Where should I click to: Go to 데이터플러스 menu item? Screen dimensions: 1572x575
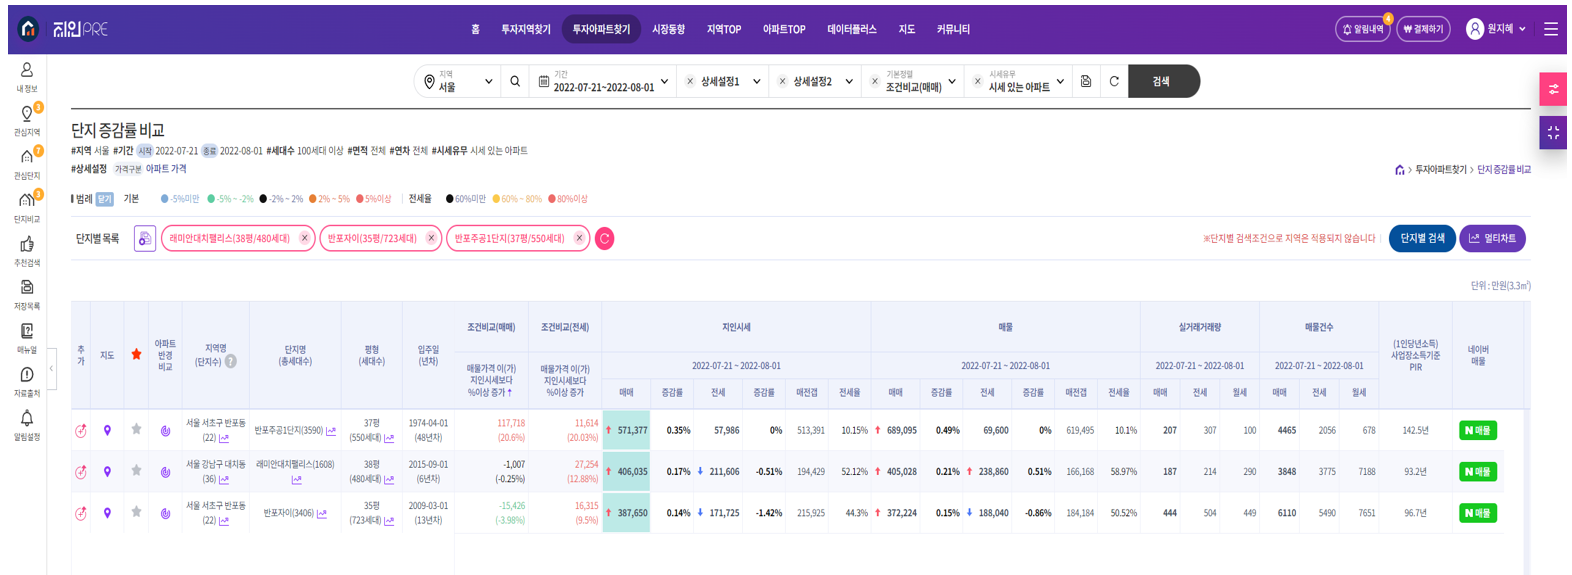pyautogui.click(x=851, y=30)
